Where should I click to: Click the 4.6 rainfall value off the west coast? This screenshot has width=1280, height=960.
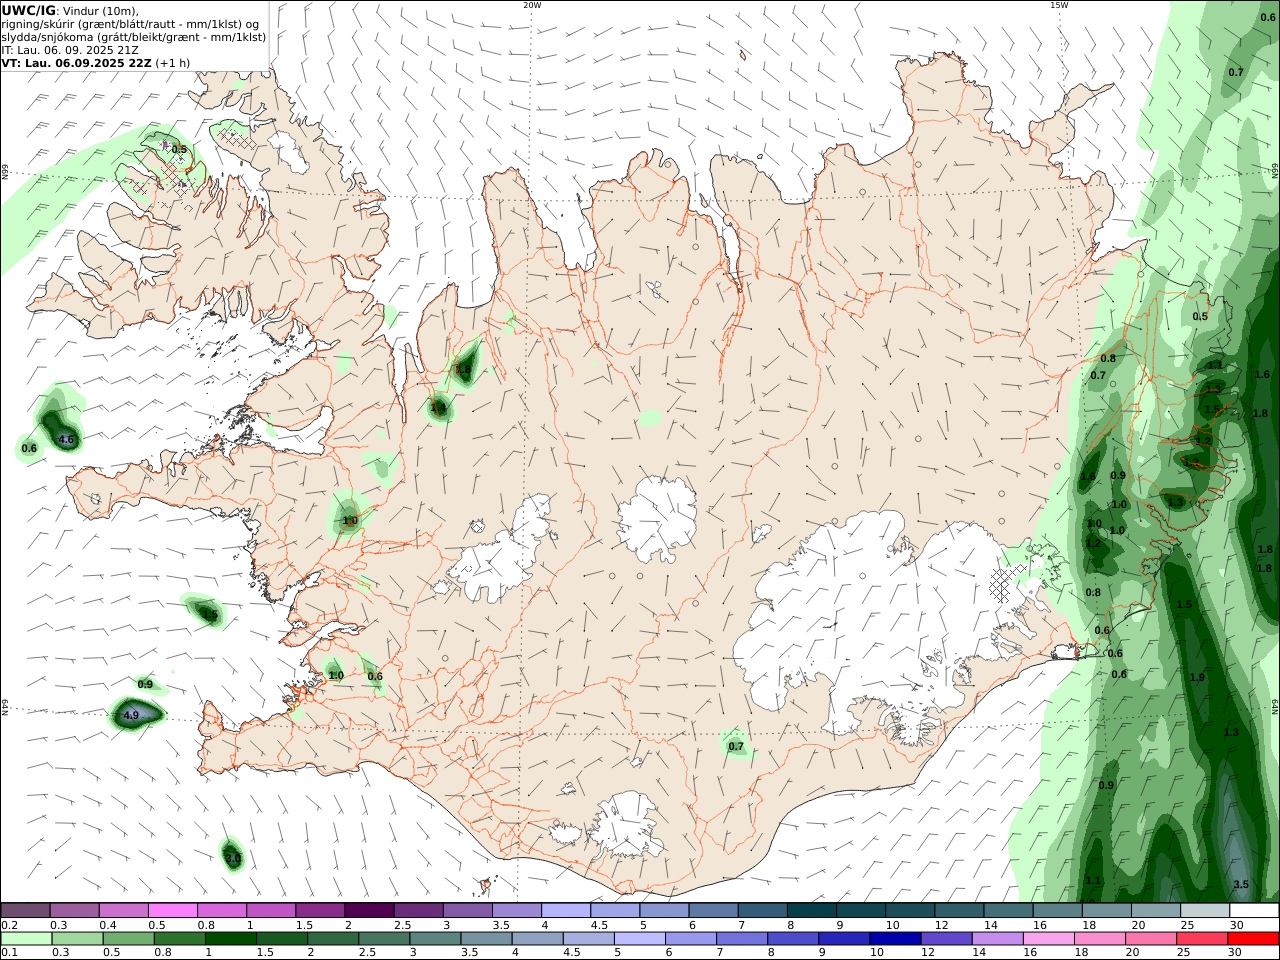pos(67,440)
